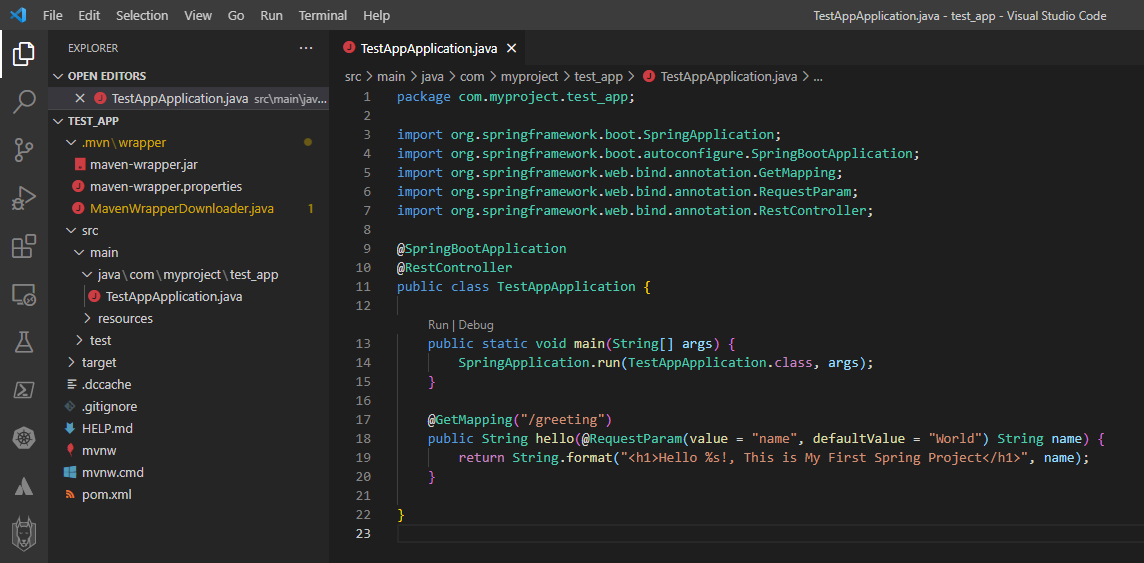Click '@SpringBootApplication' annotation on line 9

[x=482, y=248]
